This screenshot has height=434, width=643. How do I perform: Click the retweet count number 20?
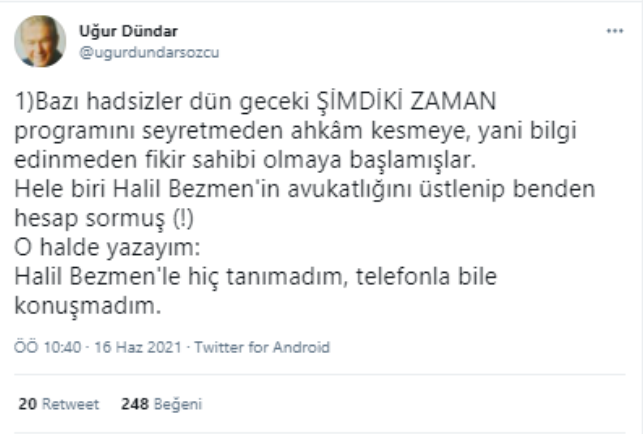27,405
